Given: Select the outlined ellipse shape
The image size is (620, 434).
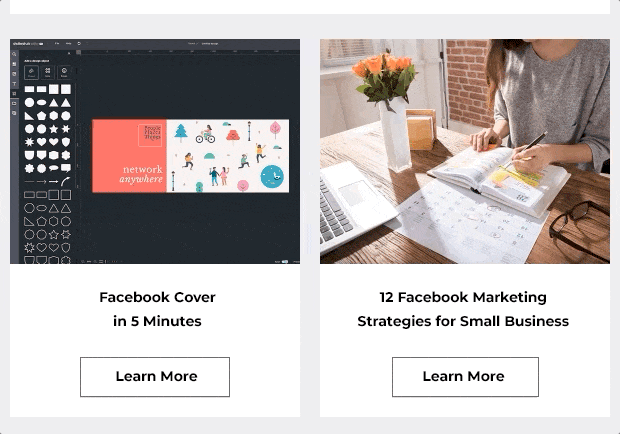Looking at the screenshot, I should [41, 208].
